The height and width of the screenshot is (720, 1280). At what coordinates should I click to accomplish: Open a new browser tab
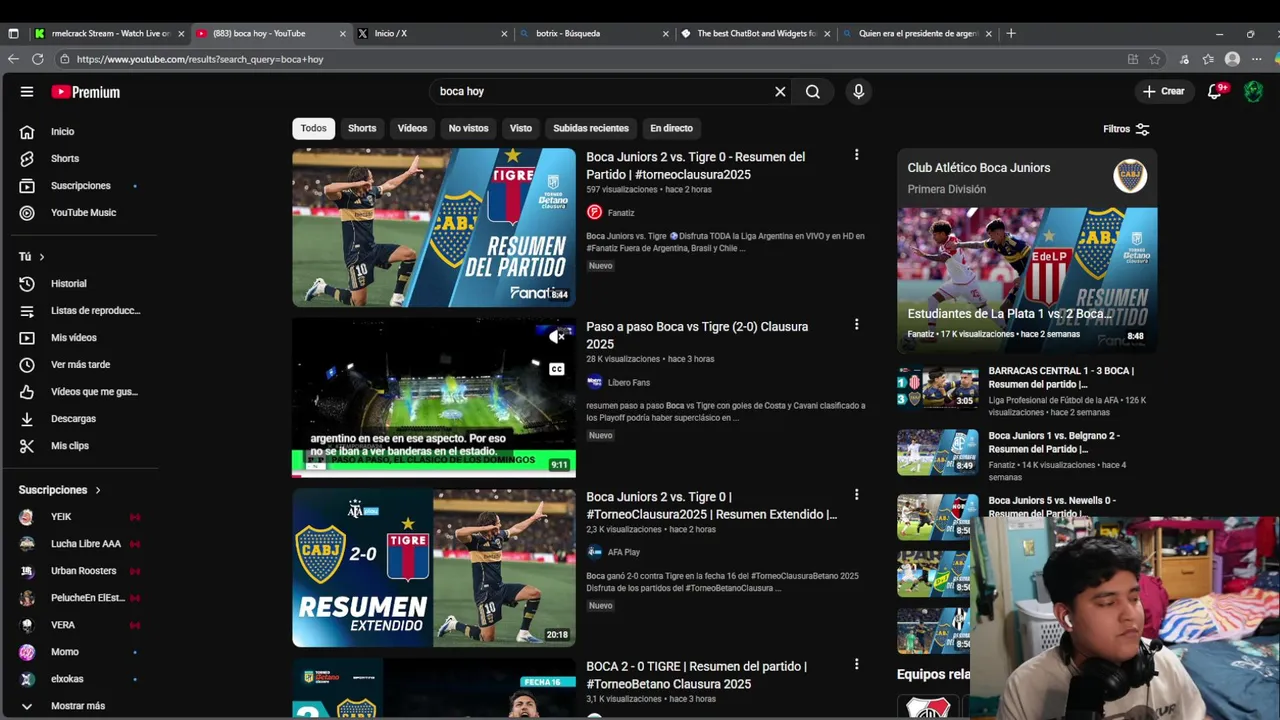pyautogui.click(x=1011, y=33)
